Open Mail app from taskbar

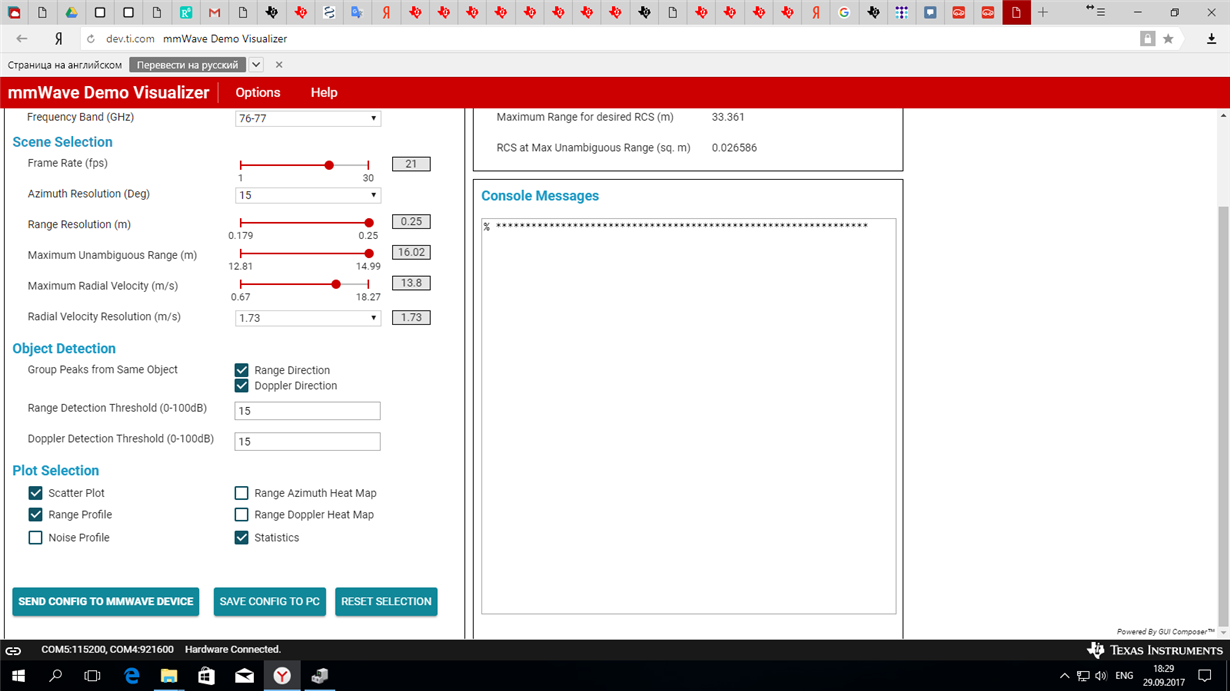coord(245,676)
